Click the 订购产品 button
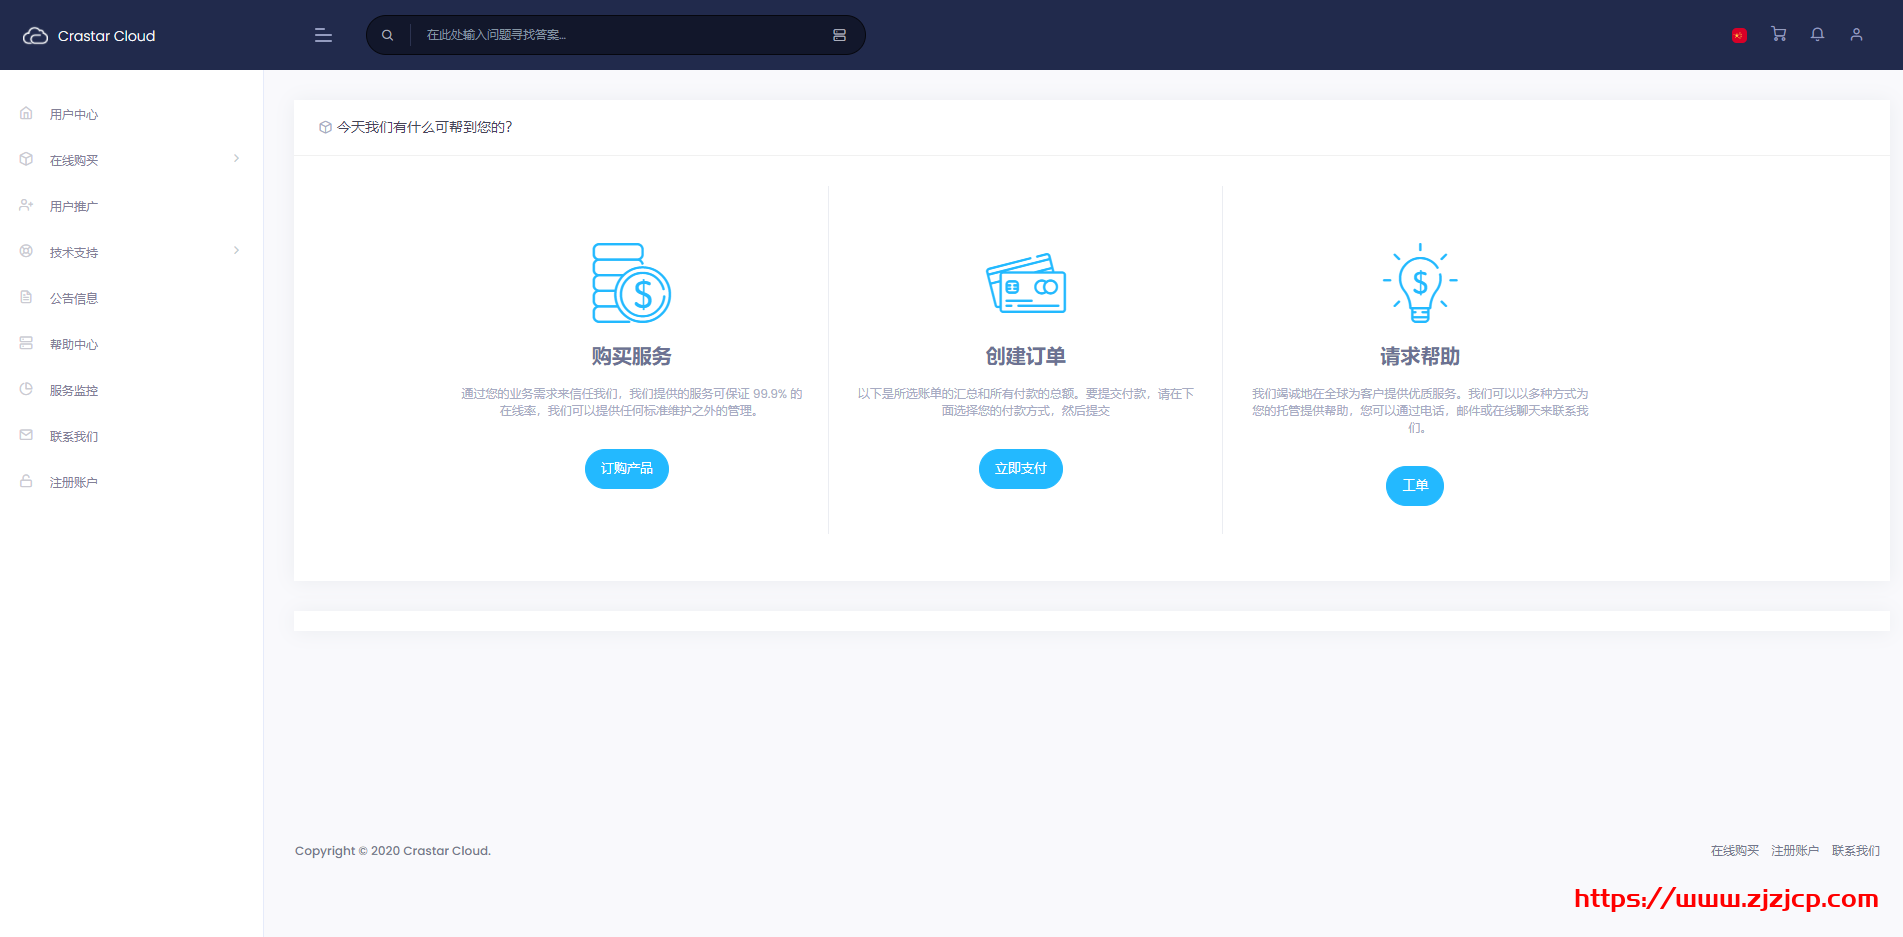The height and width of the screenshot is (937, 1903). click(627, 468)
